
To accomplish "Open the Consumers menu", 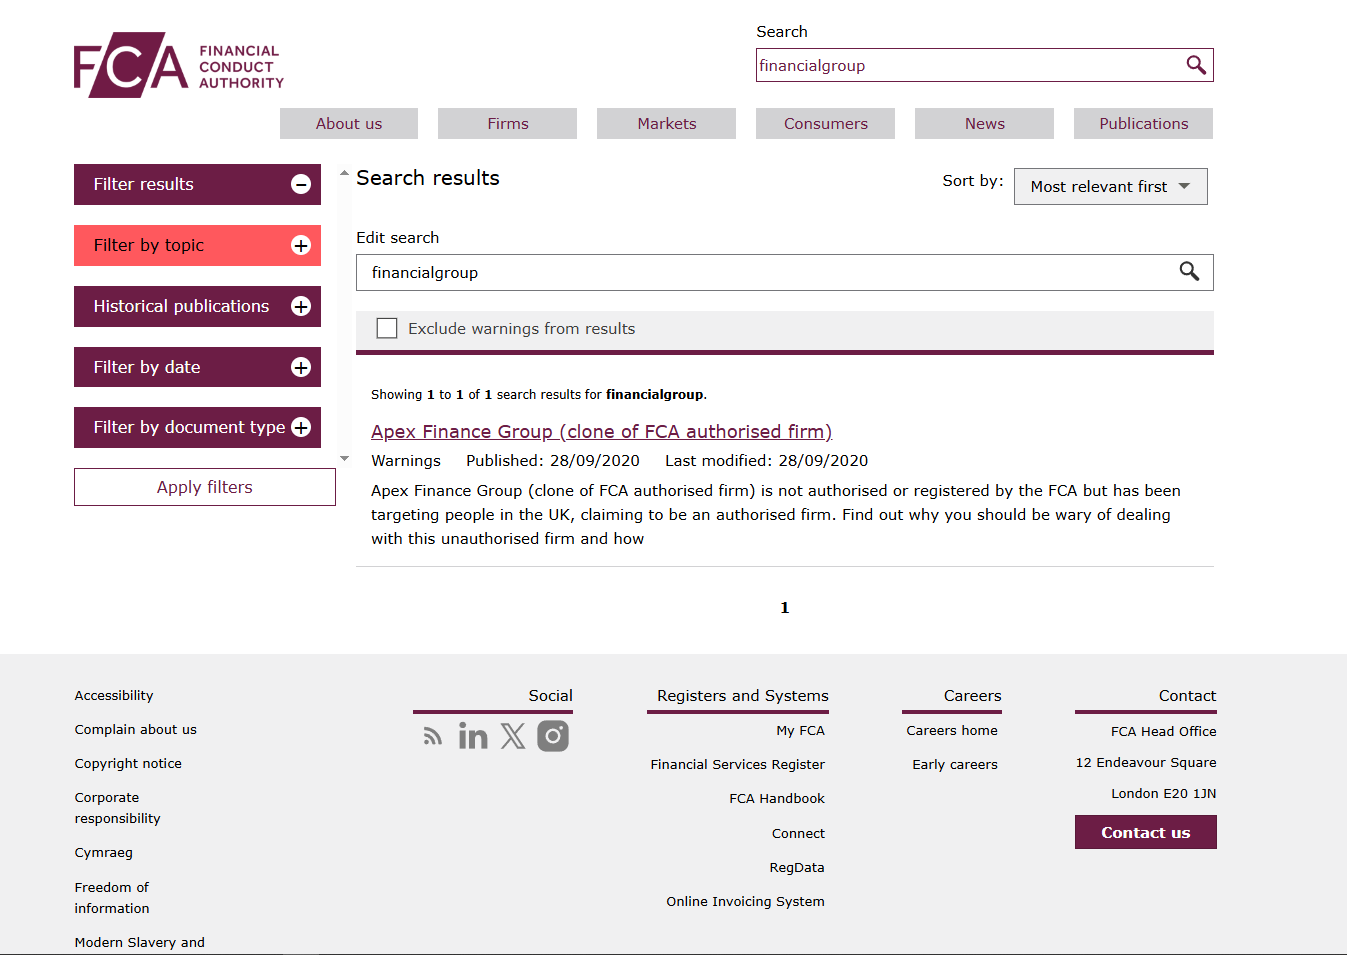I will pos(826,123).
